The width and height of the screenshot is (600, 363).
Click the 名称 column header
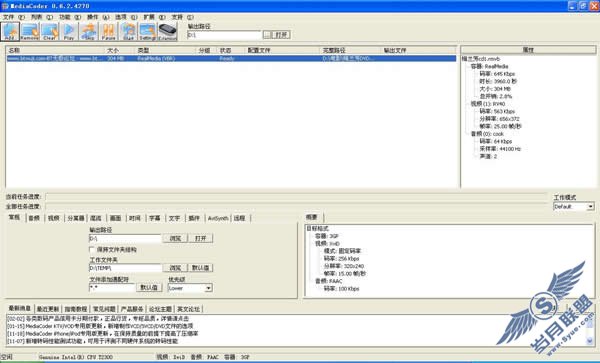point(55,50)
